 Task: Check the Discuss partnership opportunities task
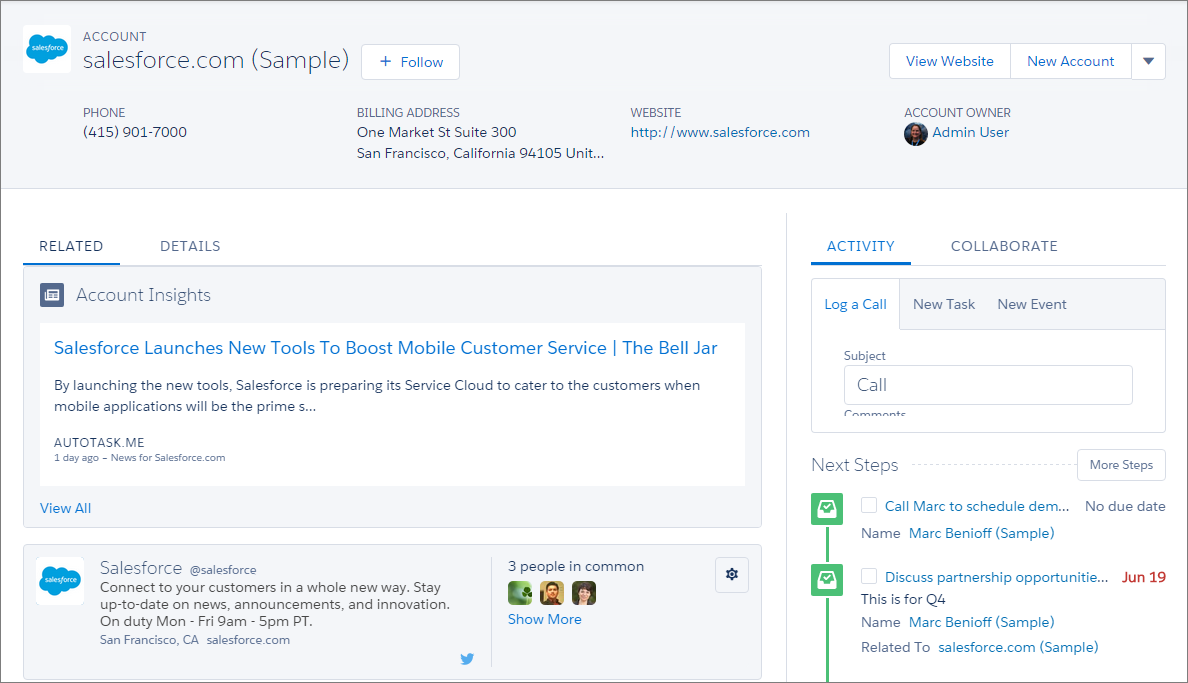point(869,577)
